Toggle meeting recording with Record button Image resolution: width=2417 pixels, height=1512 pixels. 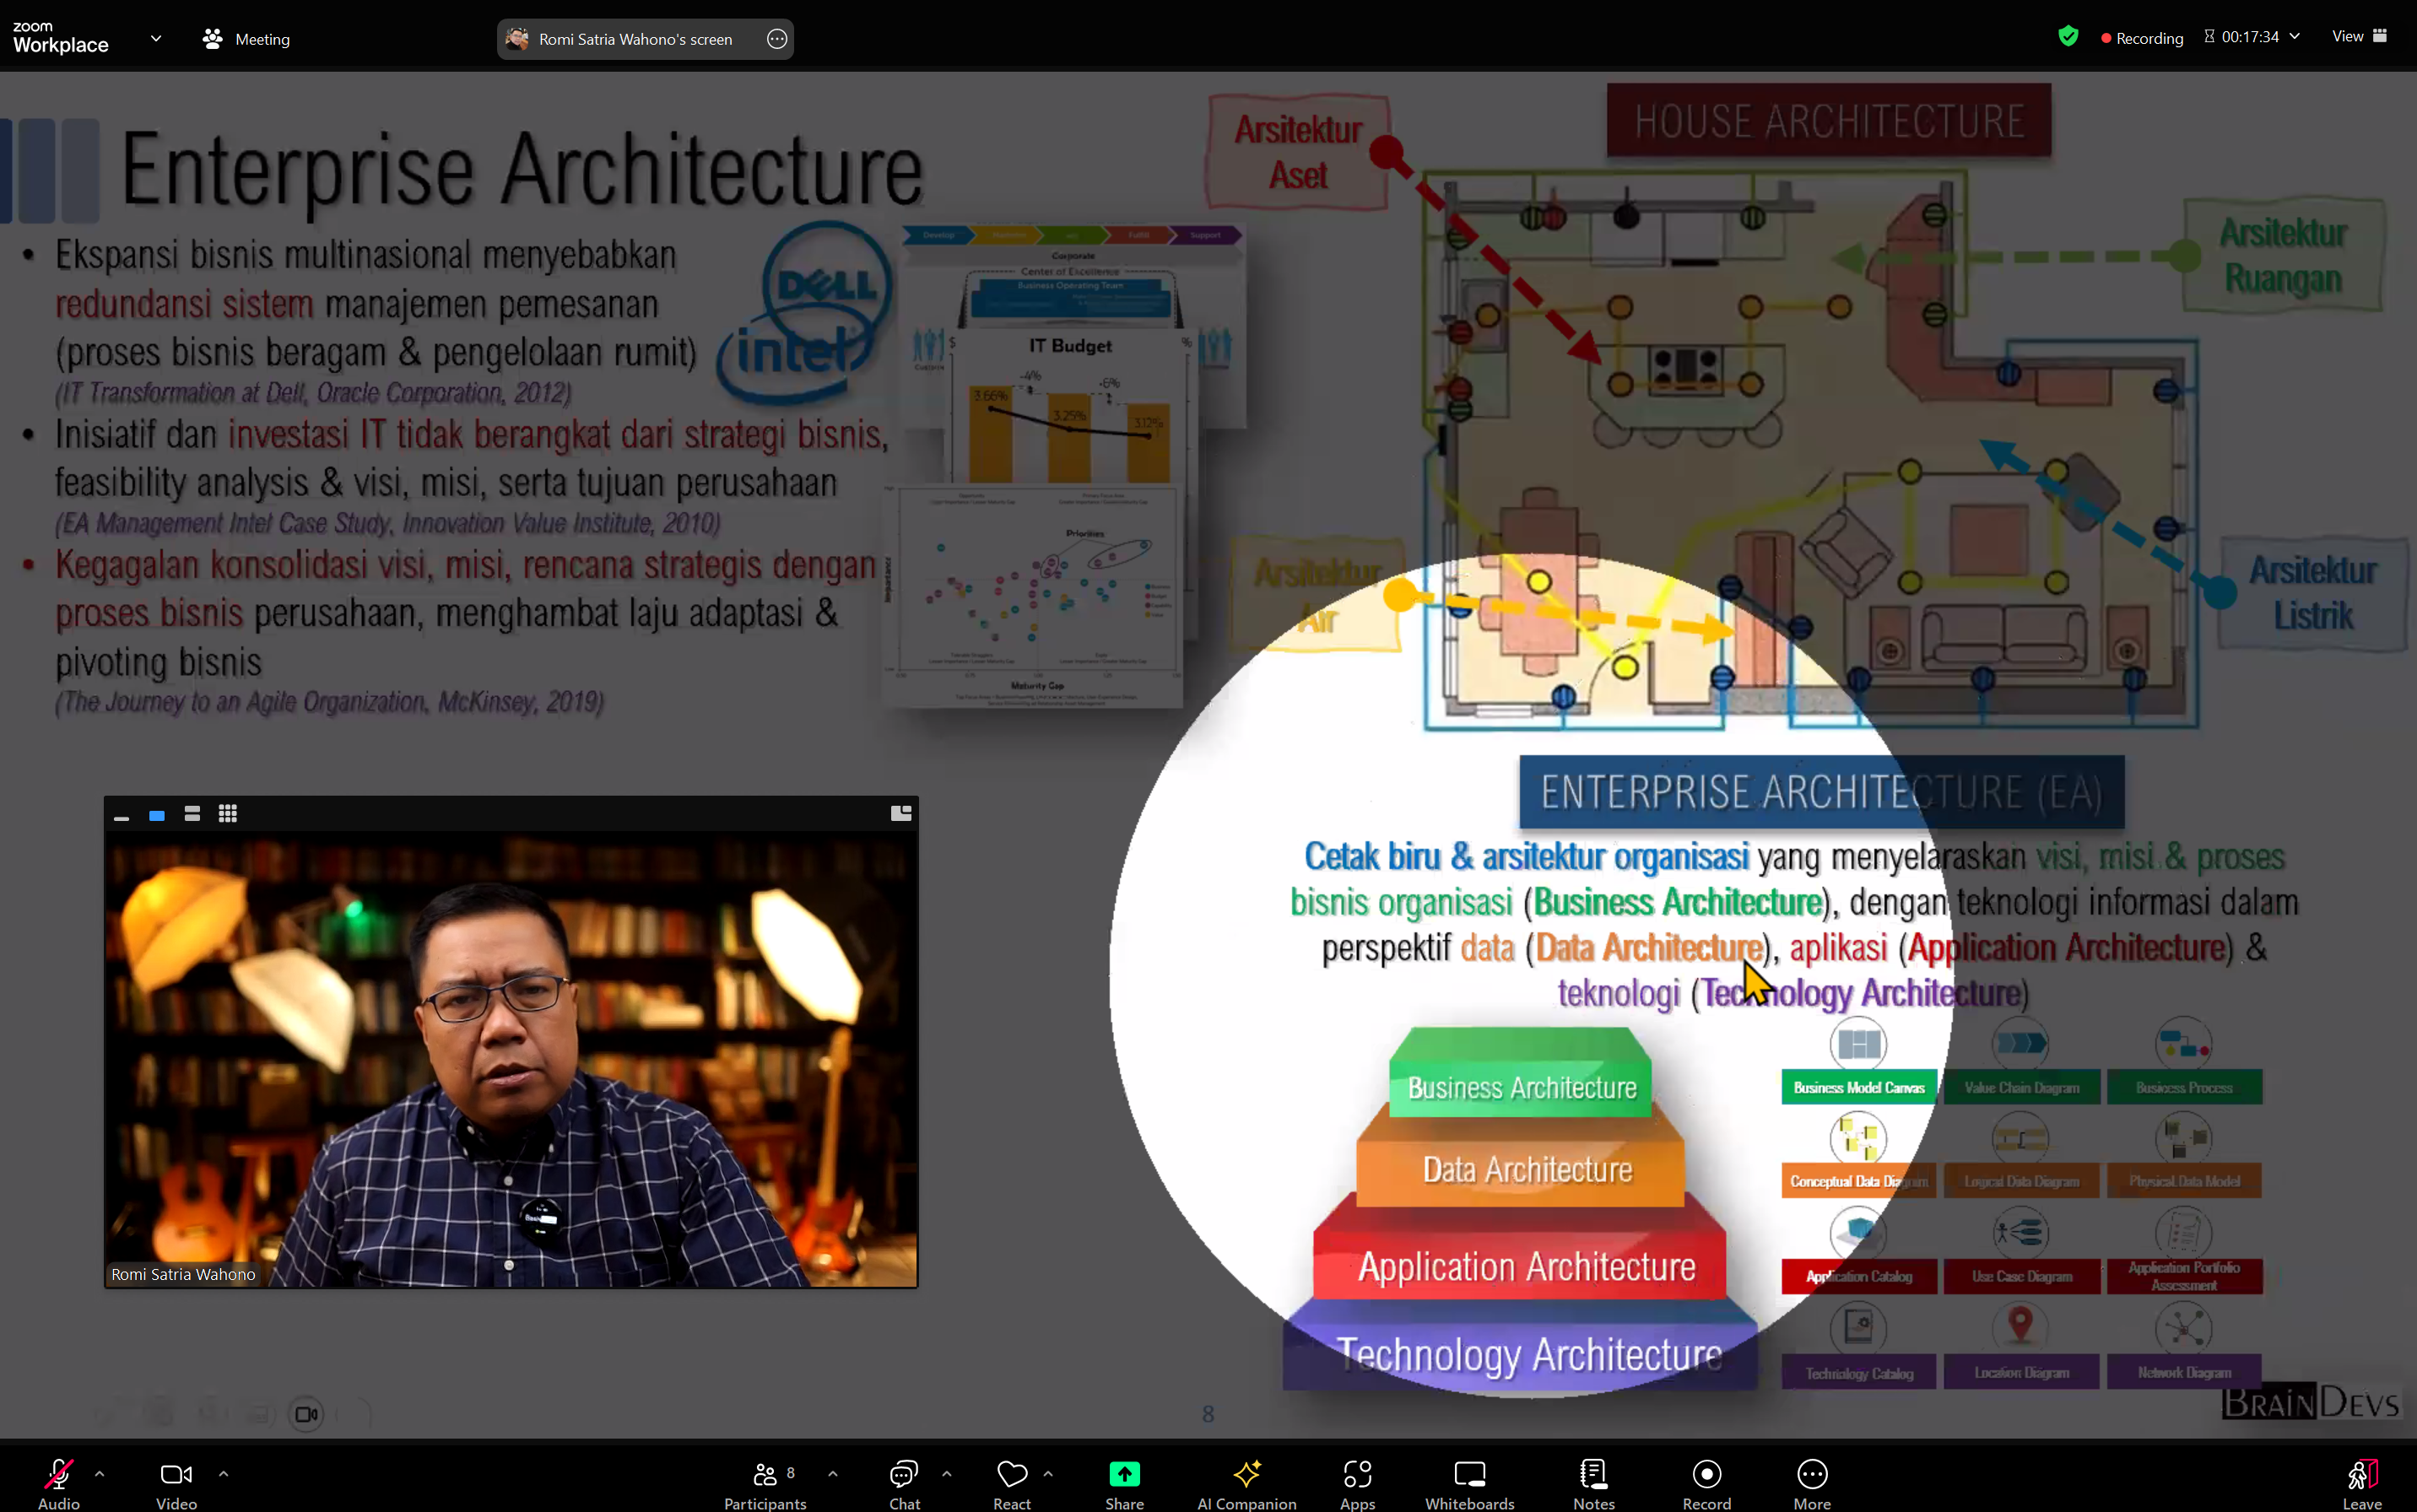click(x=1706, y=1474)
